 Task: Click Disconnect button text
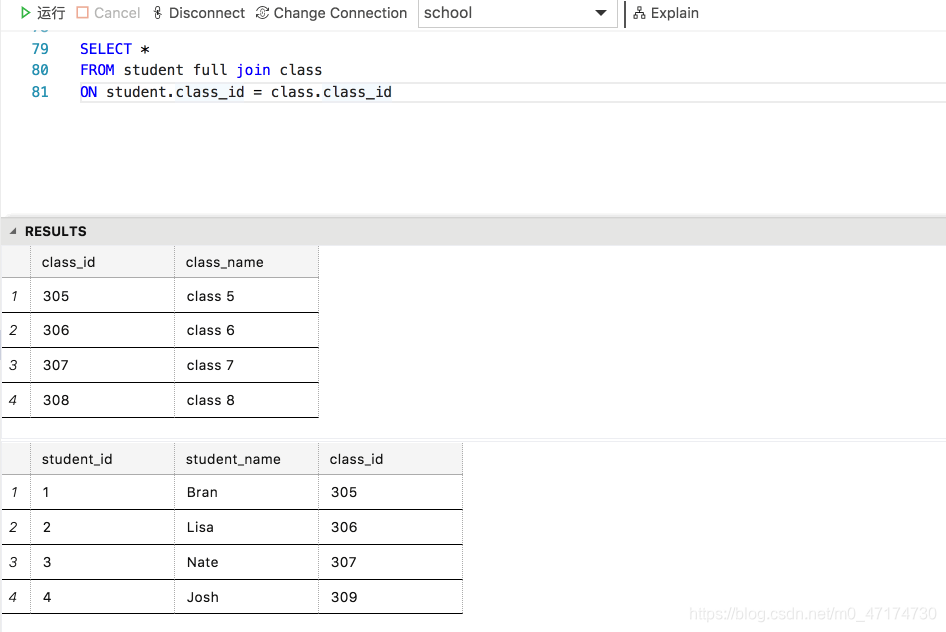click(207, 13)
